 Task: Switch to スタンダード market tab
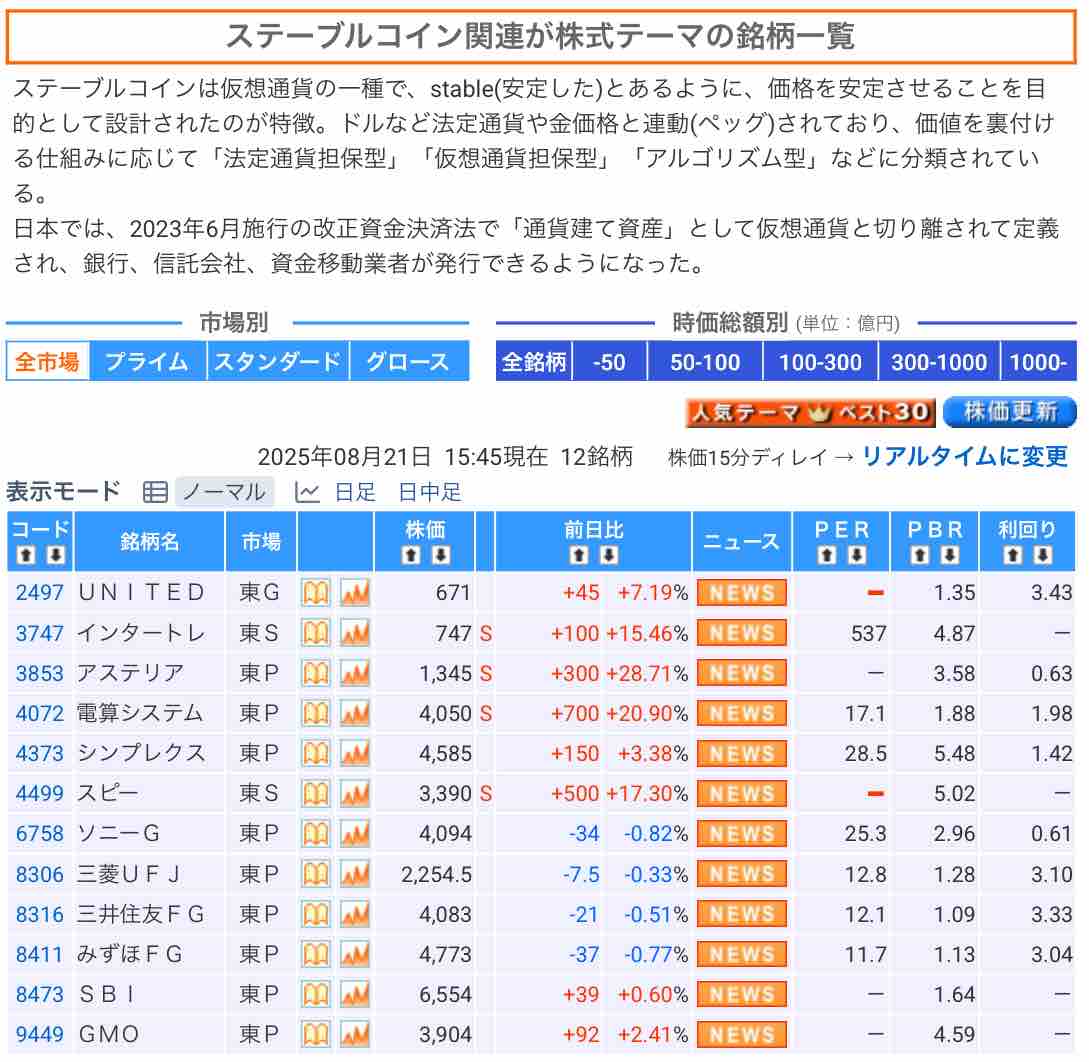tap(278, 362)
